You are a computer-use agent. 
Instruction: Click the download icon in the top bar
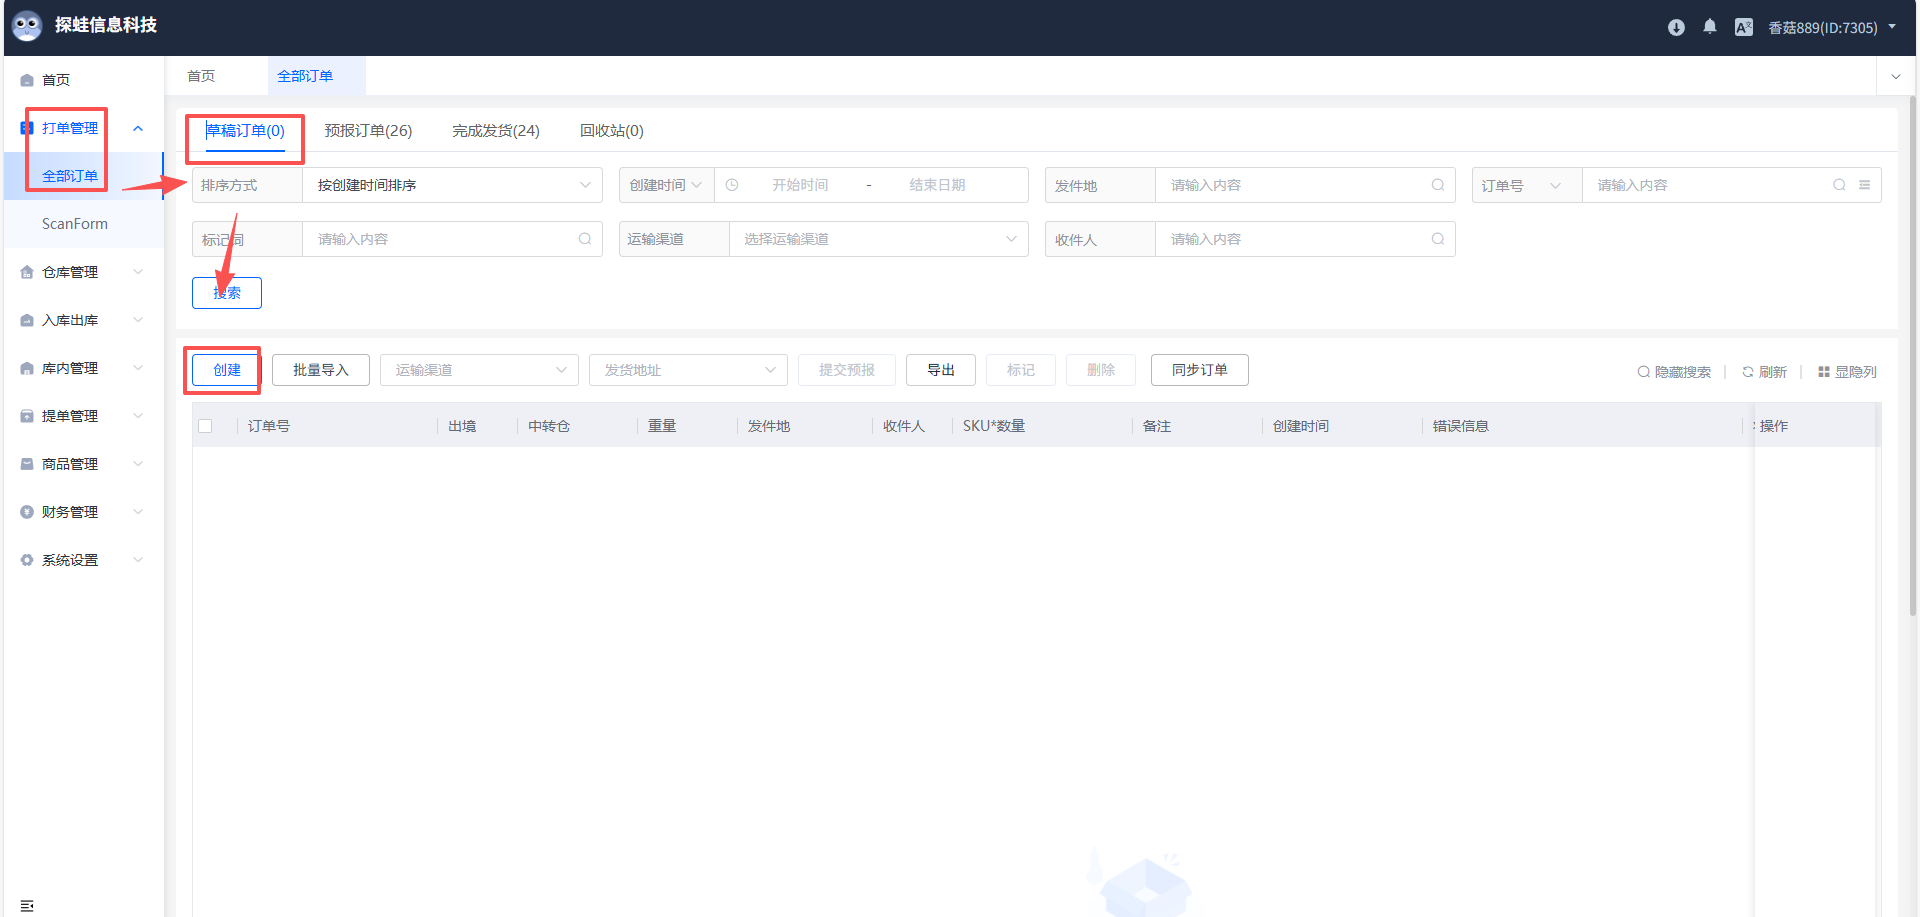click(1676, 28)
